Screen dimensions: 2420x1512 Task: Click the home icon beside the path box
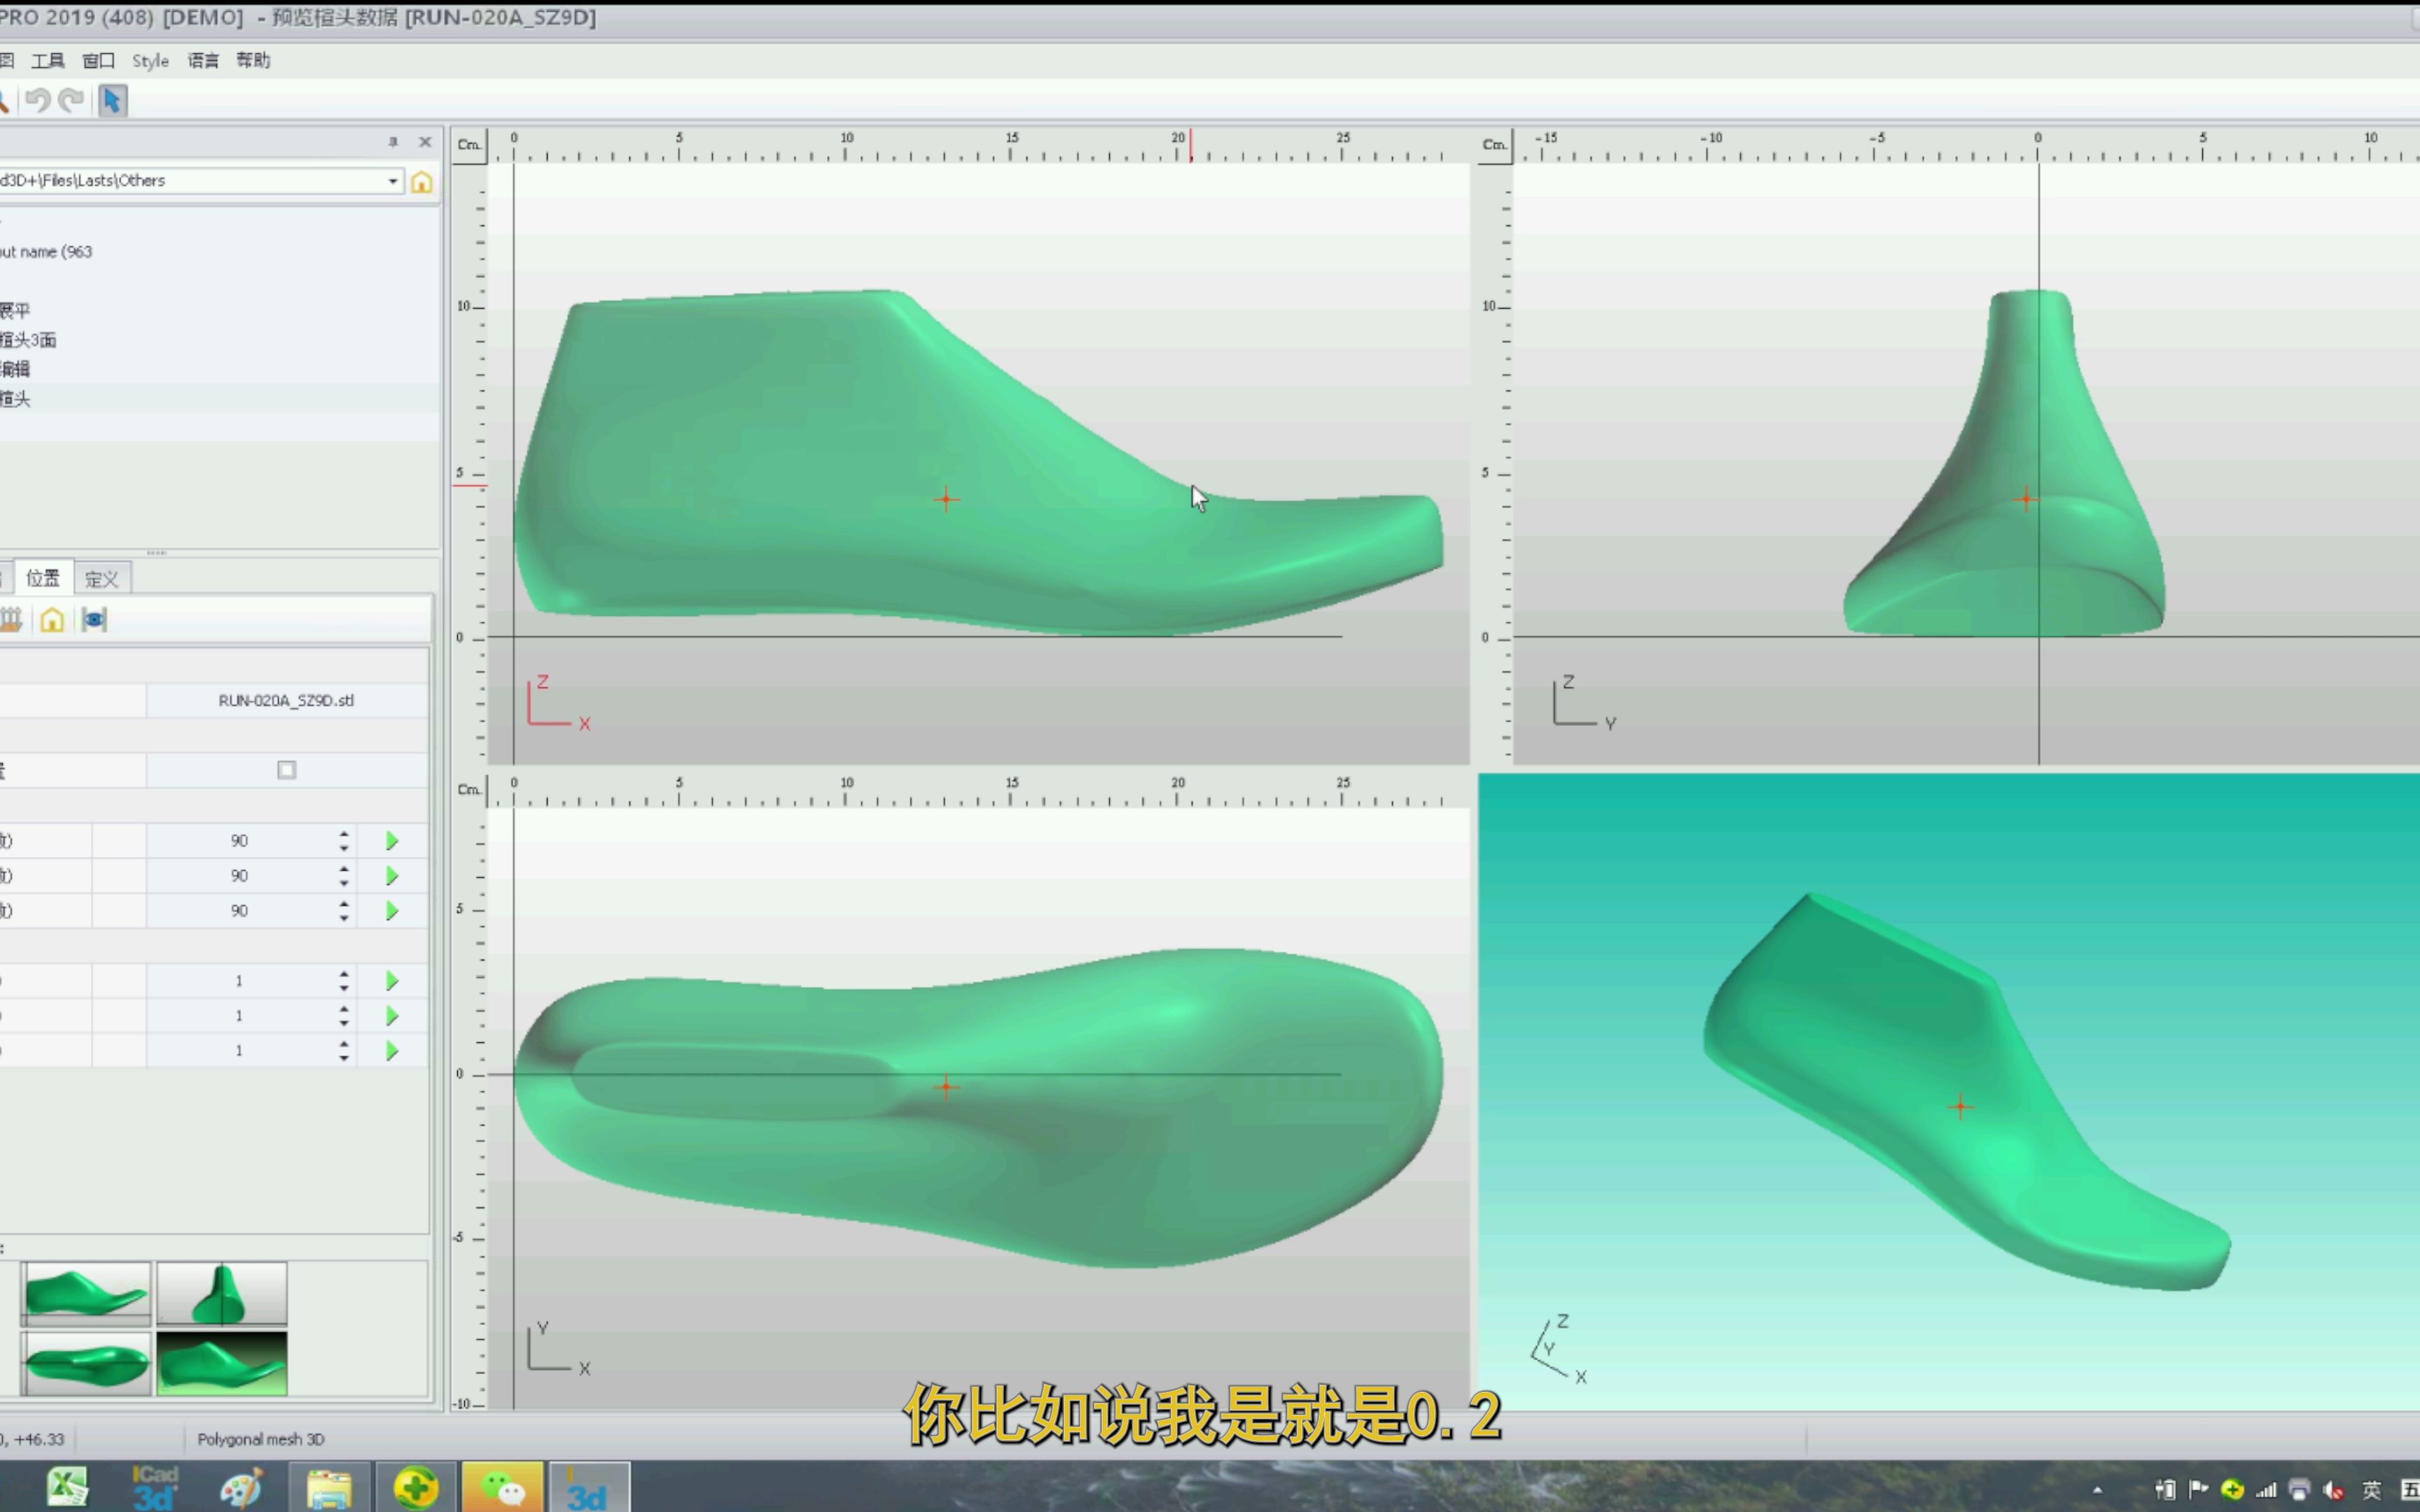(421, 182)
